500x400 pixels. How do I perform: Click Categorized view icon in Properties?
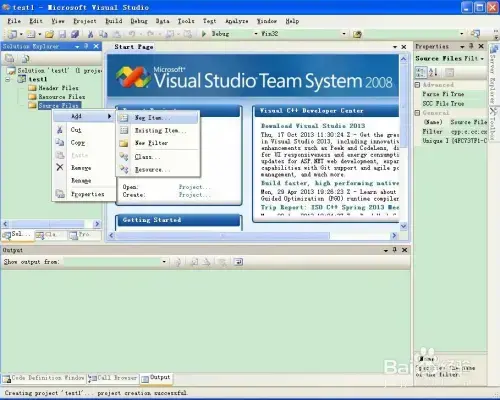[421, 72]
